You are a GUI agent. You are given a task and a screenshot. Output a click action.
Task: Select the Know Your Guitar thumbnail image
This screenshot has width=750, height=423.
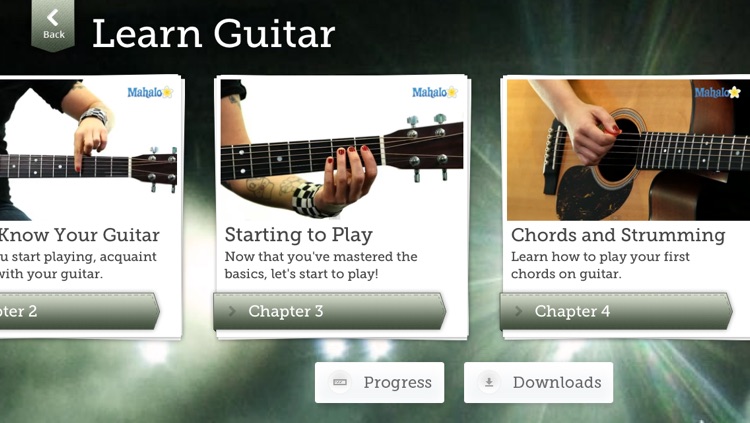tap(88, 150)
